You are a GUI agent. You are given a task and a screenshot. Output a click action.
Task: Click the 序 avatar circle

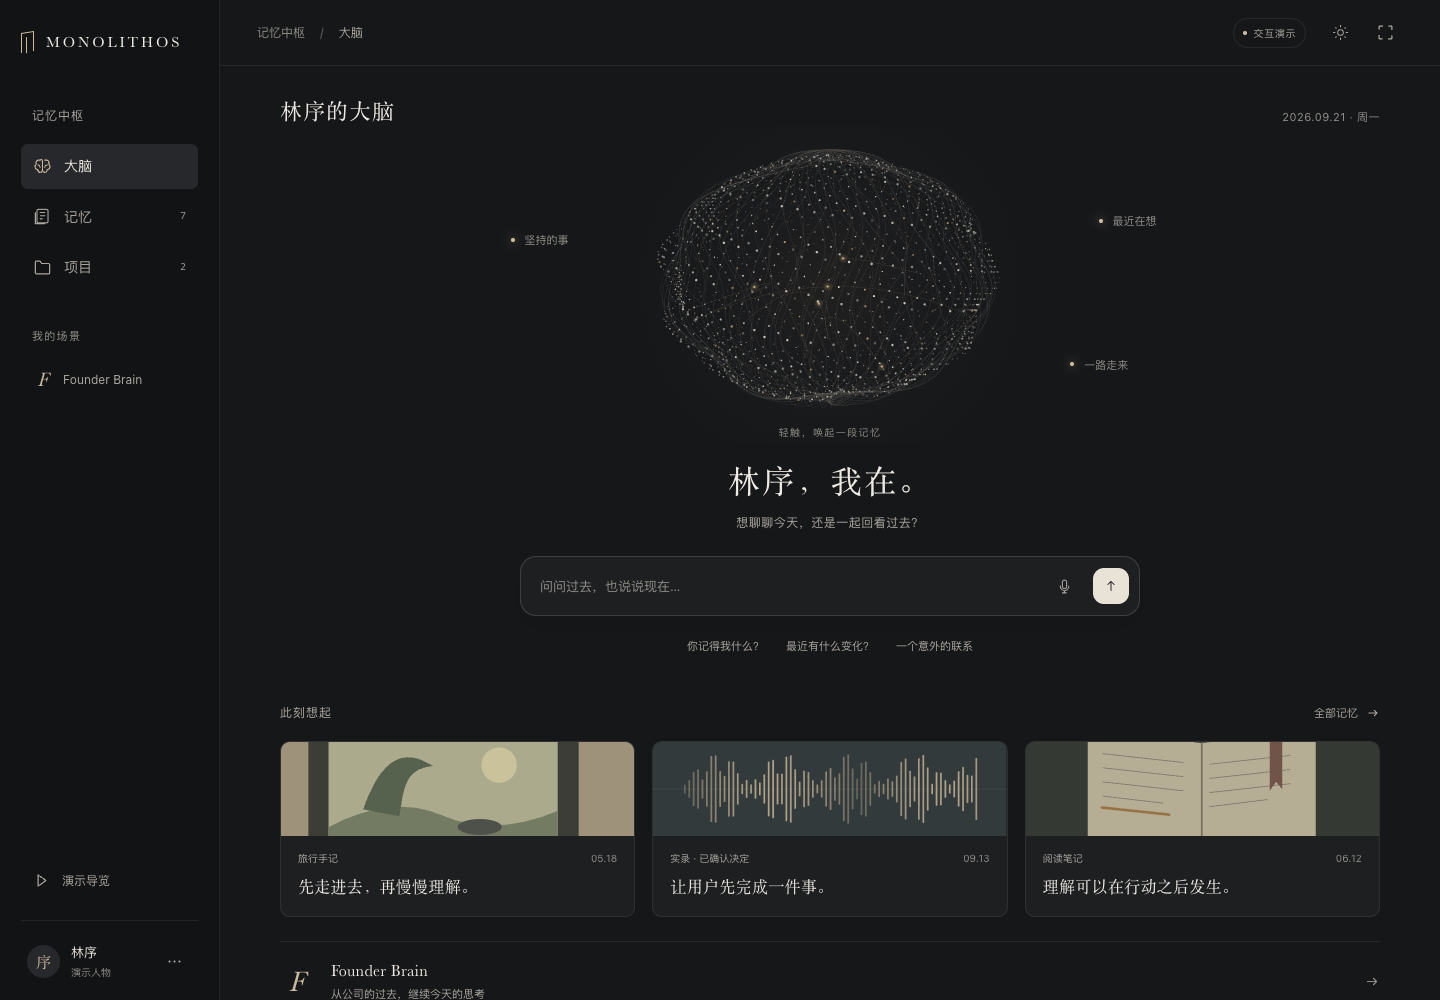(x=43, y=961)
